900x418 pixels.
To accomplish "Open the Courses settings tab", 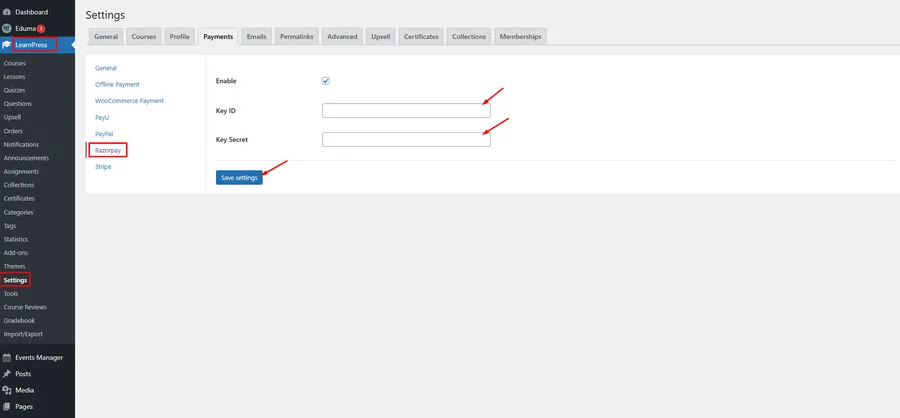I will (x=143, y=36).
